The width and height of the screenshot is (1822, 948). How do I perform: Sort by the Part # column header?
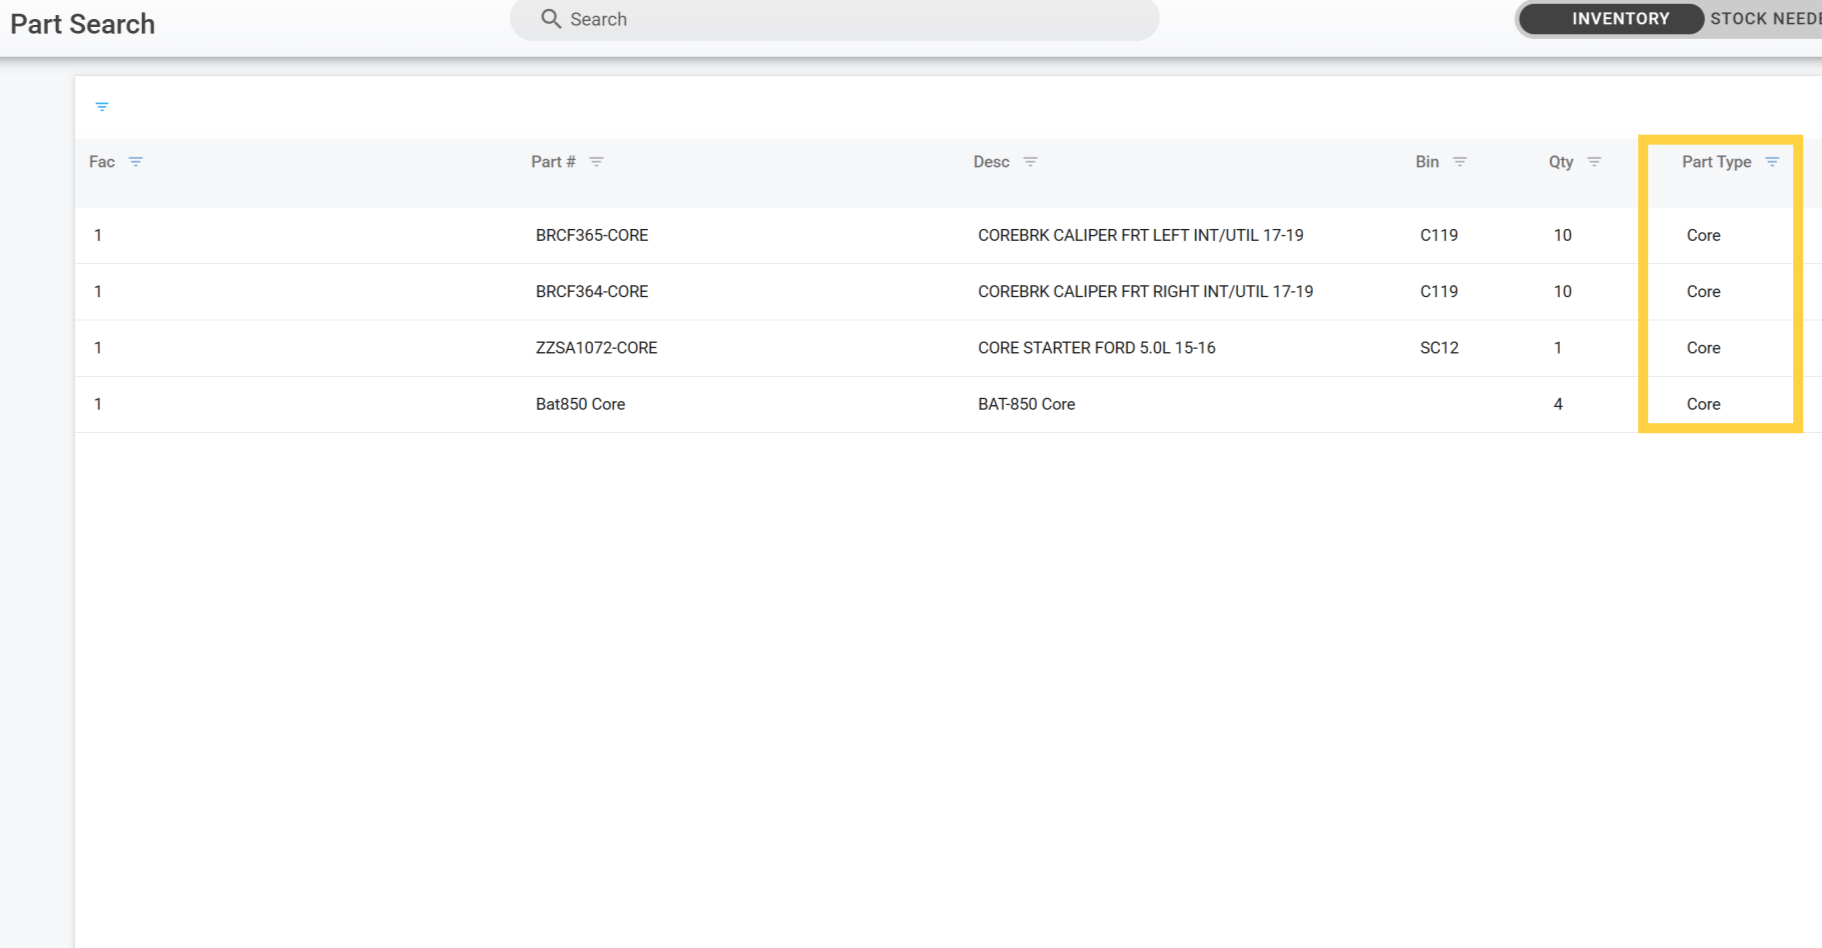553,162
